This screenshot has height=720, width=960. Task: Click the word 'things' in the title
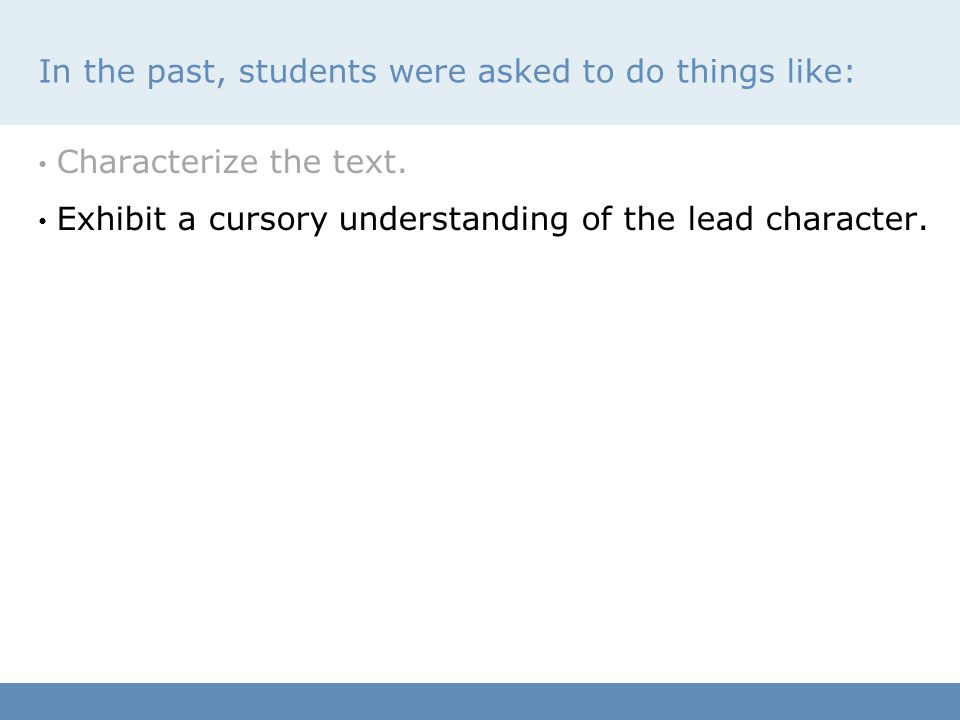point(726,72)
